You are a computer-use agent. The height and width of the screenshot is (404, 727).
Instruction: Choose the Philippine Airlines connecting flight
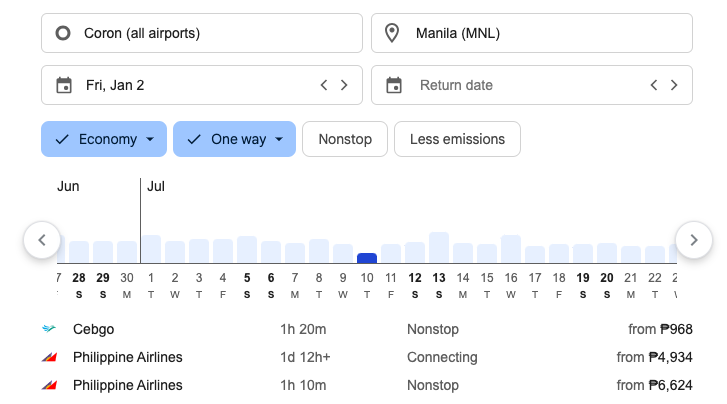[368, 357]
